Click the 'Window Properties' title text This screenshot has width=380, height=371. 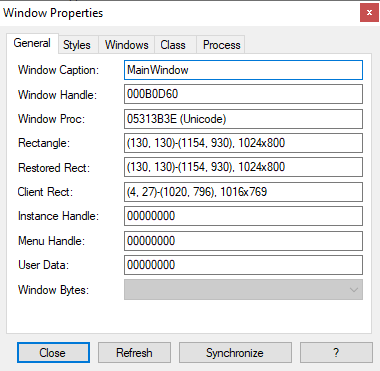pyautogui.click(x=53, y=13)
